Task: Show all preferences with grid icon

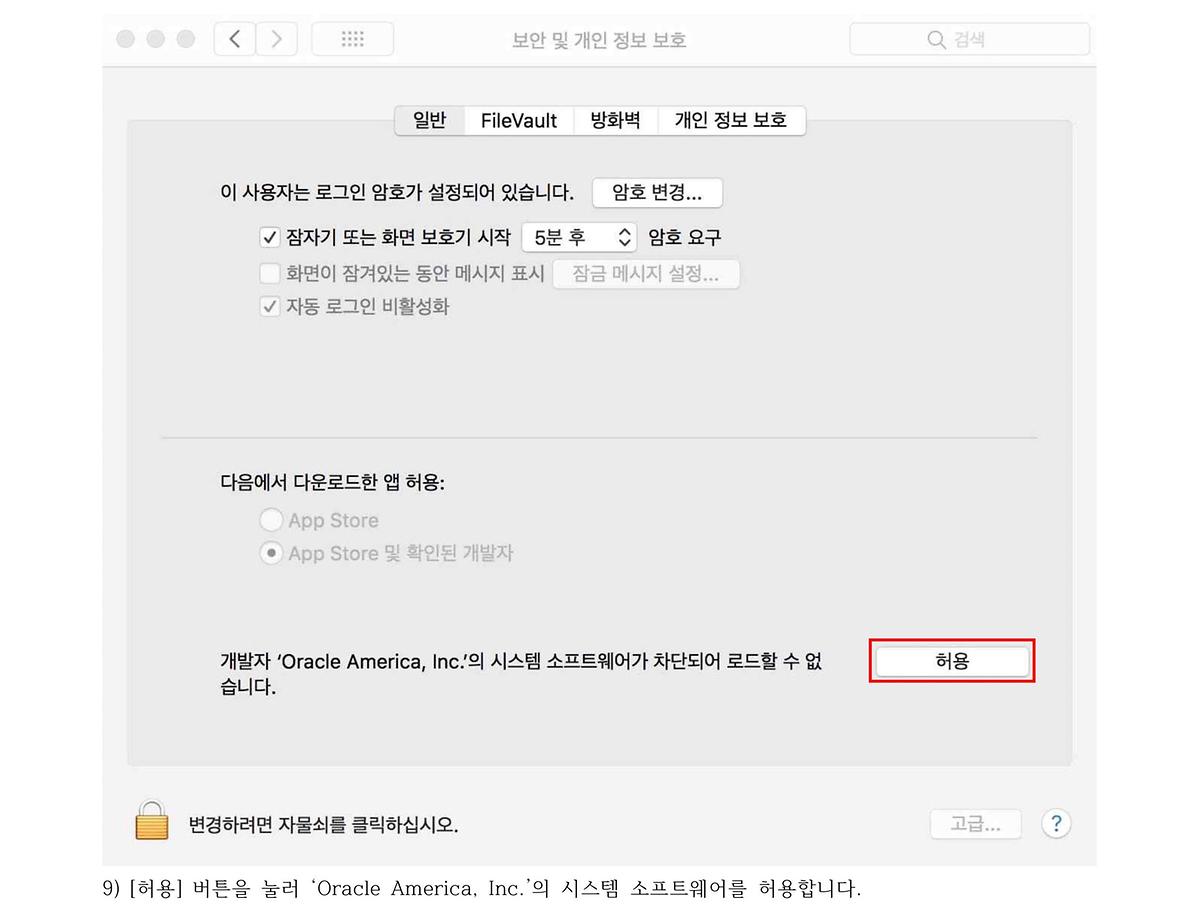Action: (x=352, y=39)
